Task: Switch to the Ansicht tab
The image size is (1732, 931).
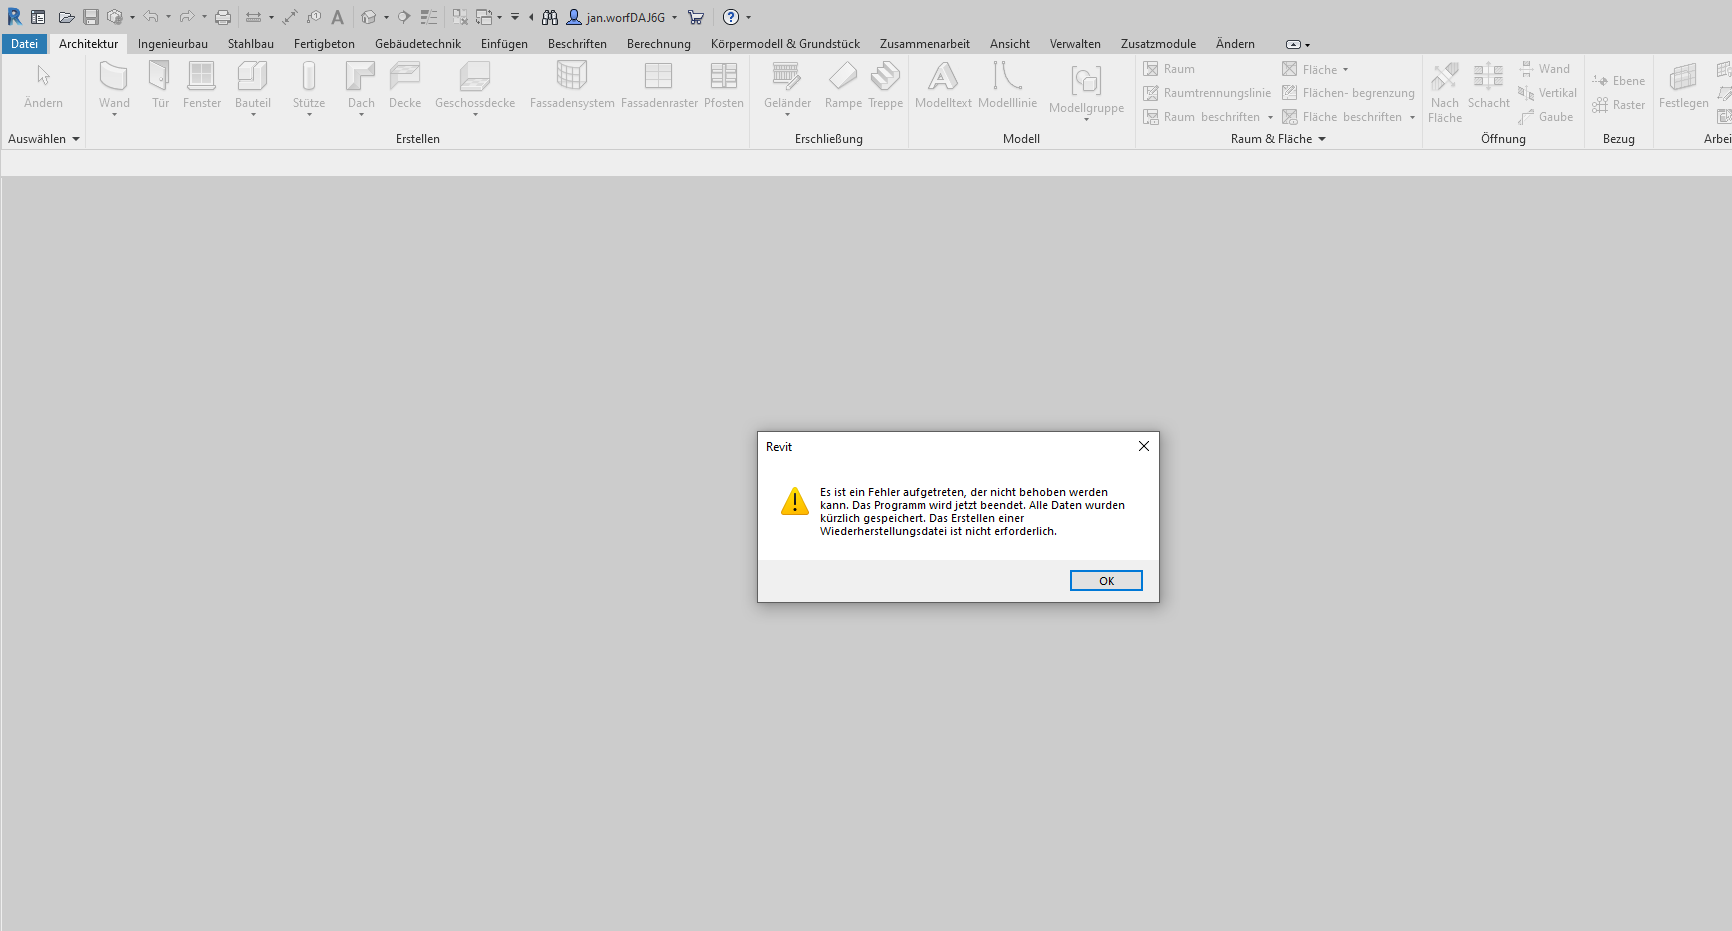Action: click(x=1010, y=44)
